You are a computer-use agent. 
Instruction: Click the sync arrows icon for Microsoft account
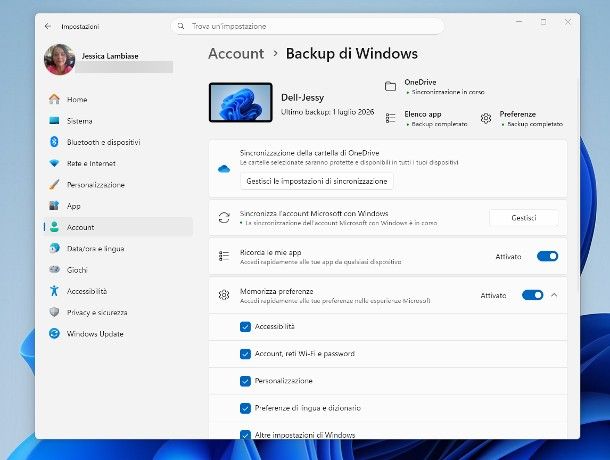(x=224, y=218)
